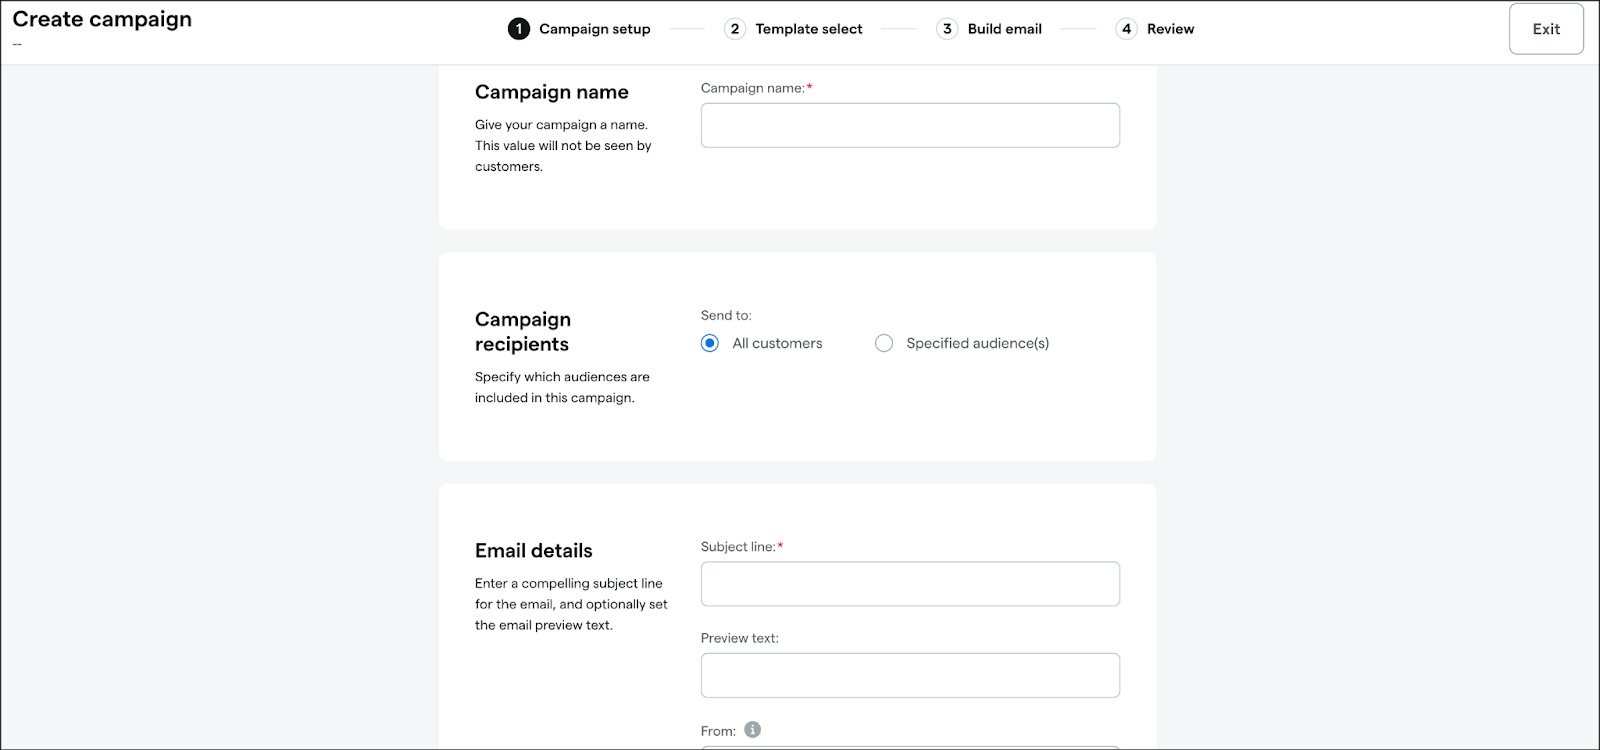This screenshot has width=1600, height=750.
Task: Exit the create campaign wizard
Action: coord(1546,29)
